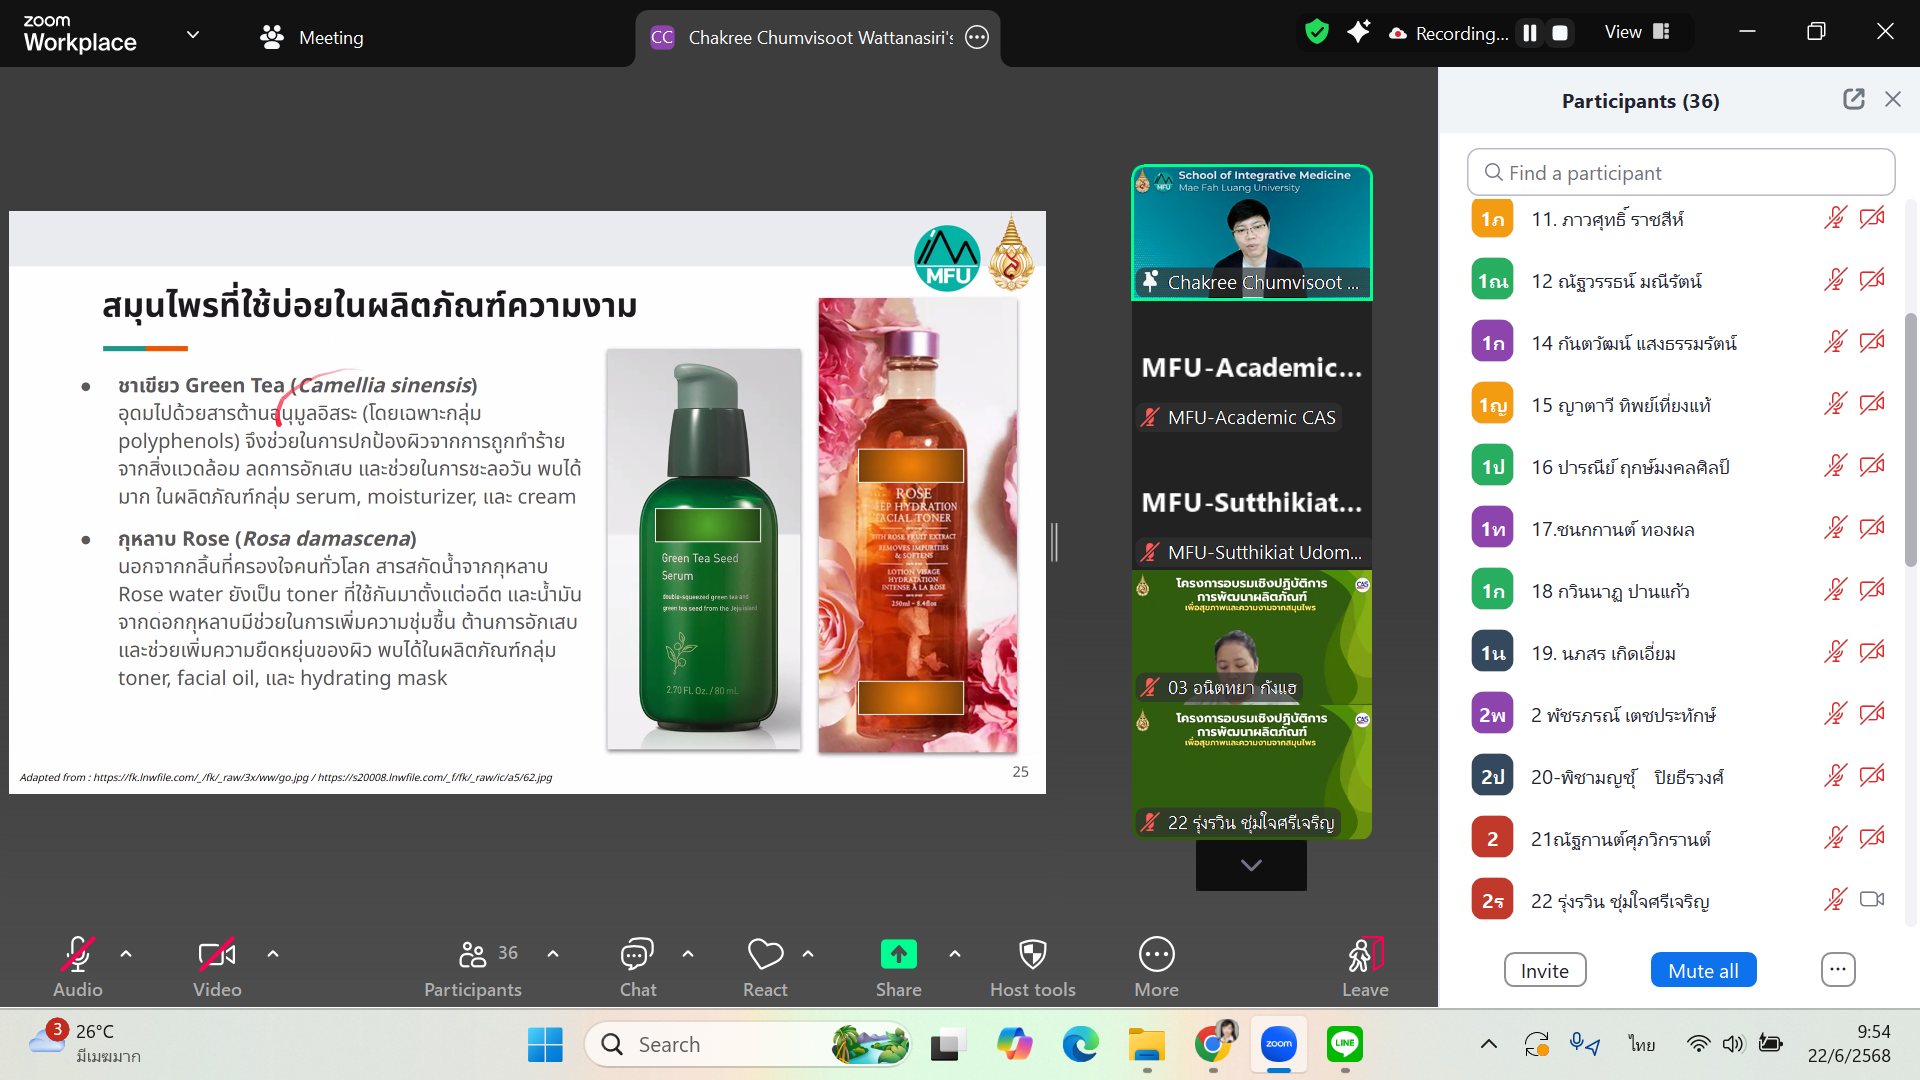Expand reactions options arrow

tap(808, 954)
